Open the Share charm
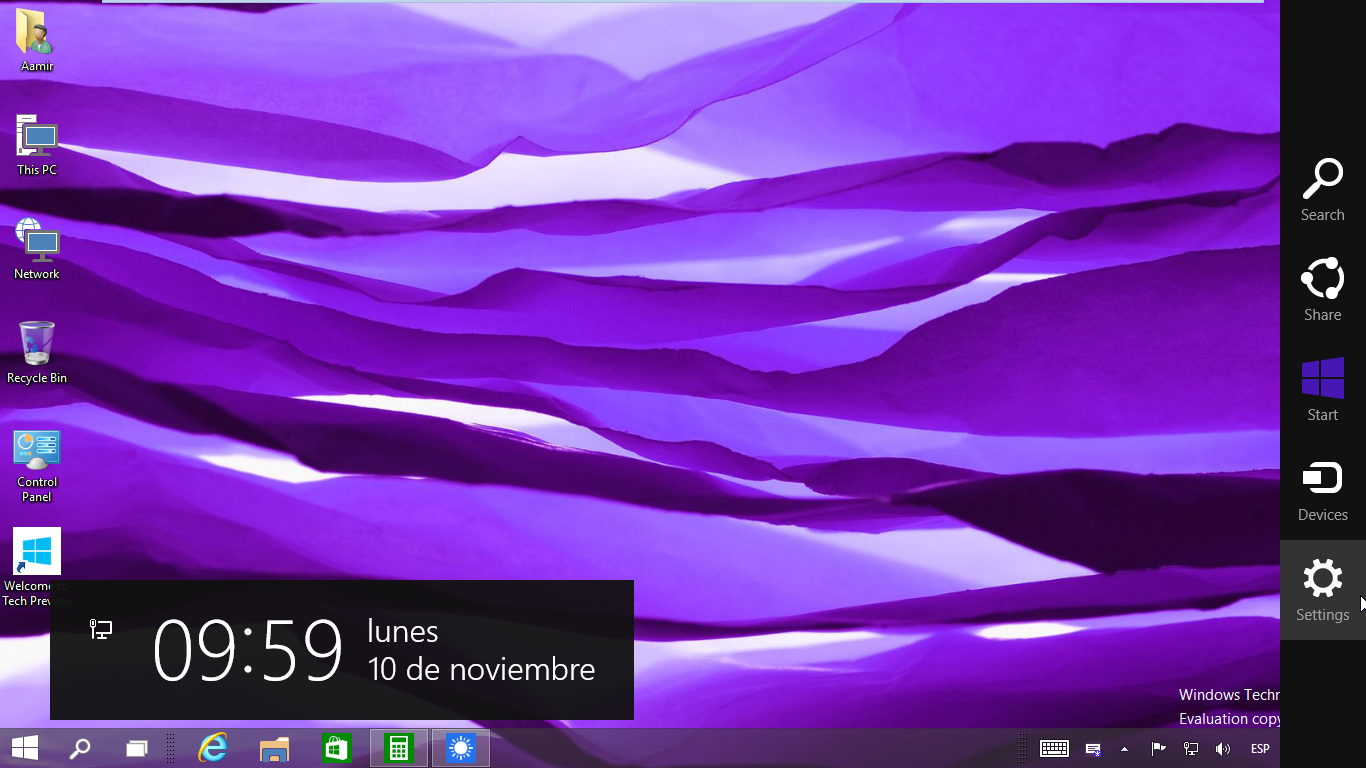This screenshot has height=768, width=1366. 1322,290
